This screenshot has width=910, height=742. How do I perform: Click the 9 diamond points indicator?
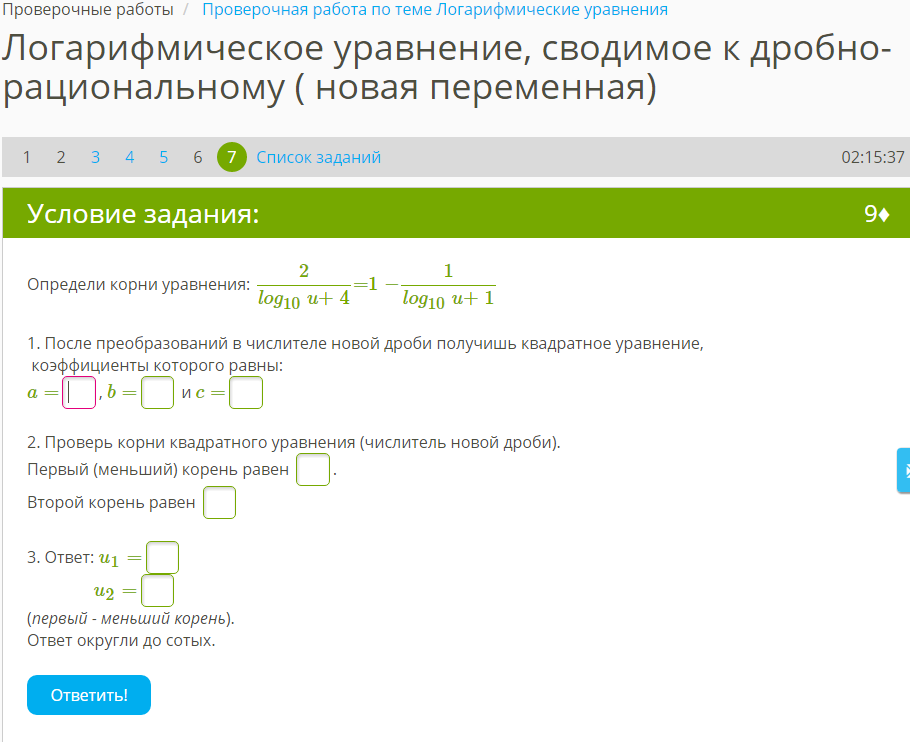click(x=876, y=214)
